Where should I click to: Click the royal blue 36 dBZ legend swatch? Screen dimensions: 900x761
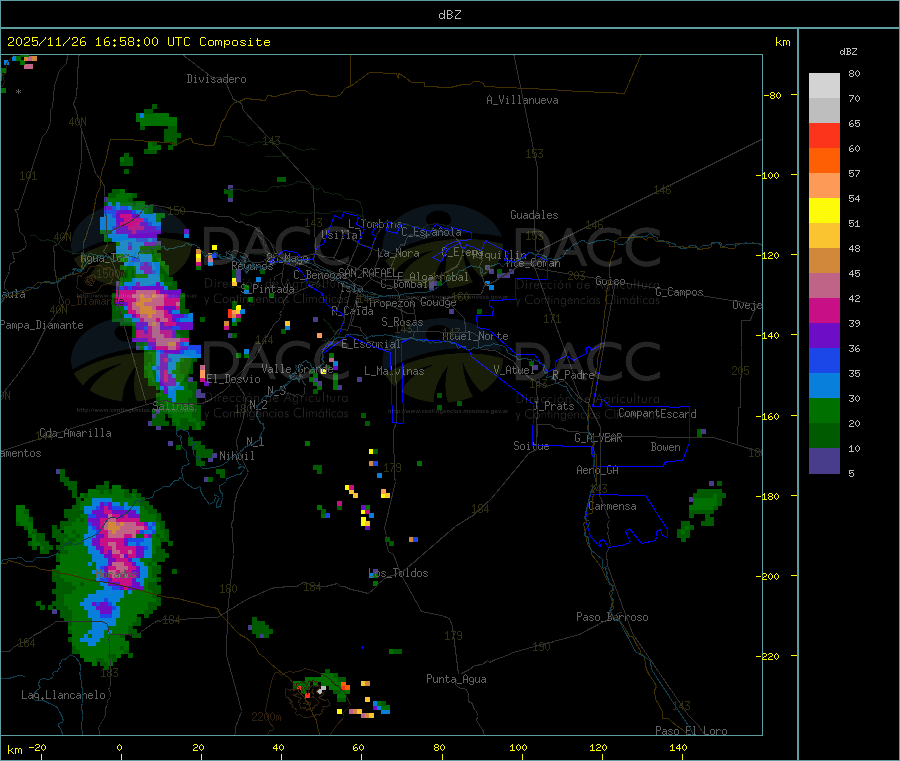[x=824, y=360]
